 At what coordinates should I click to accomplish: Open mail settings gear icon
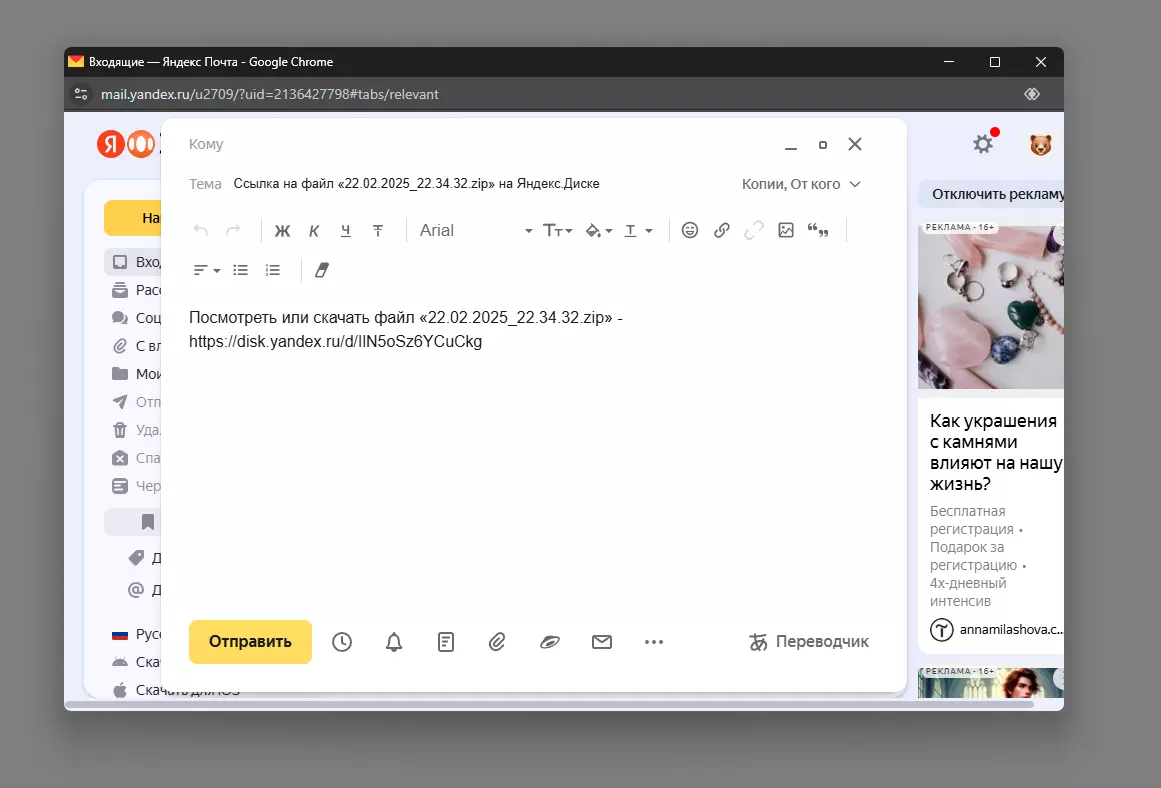coord(983,144)
